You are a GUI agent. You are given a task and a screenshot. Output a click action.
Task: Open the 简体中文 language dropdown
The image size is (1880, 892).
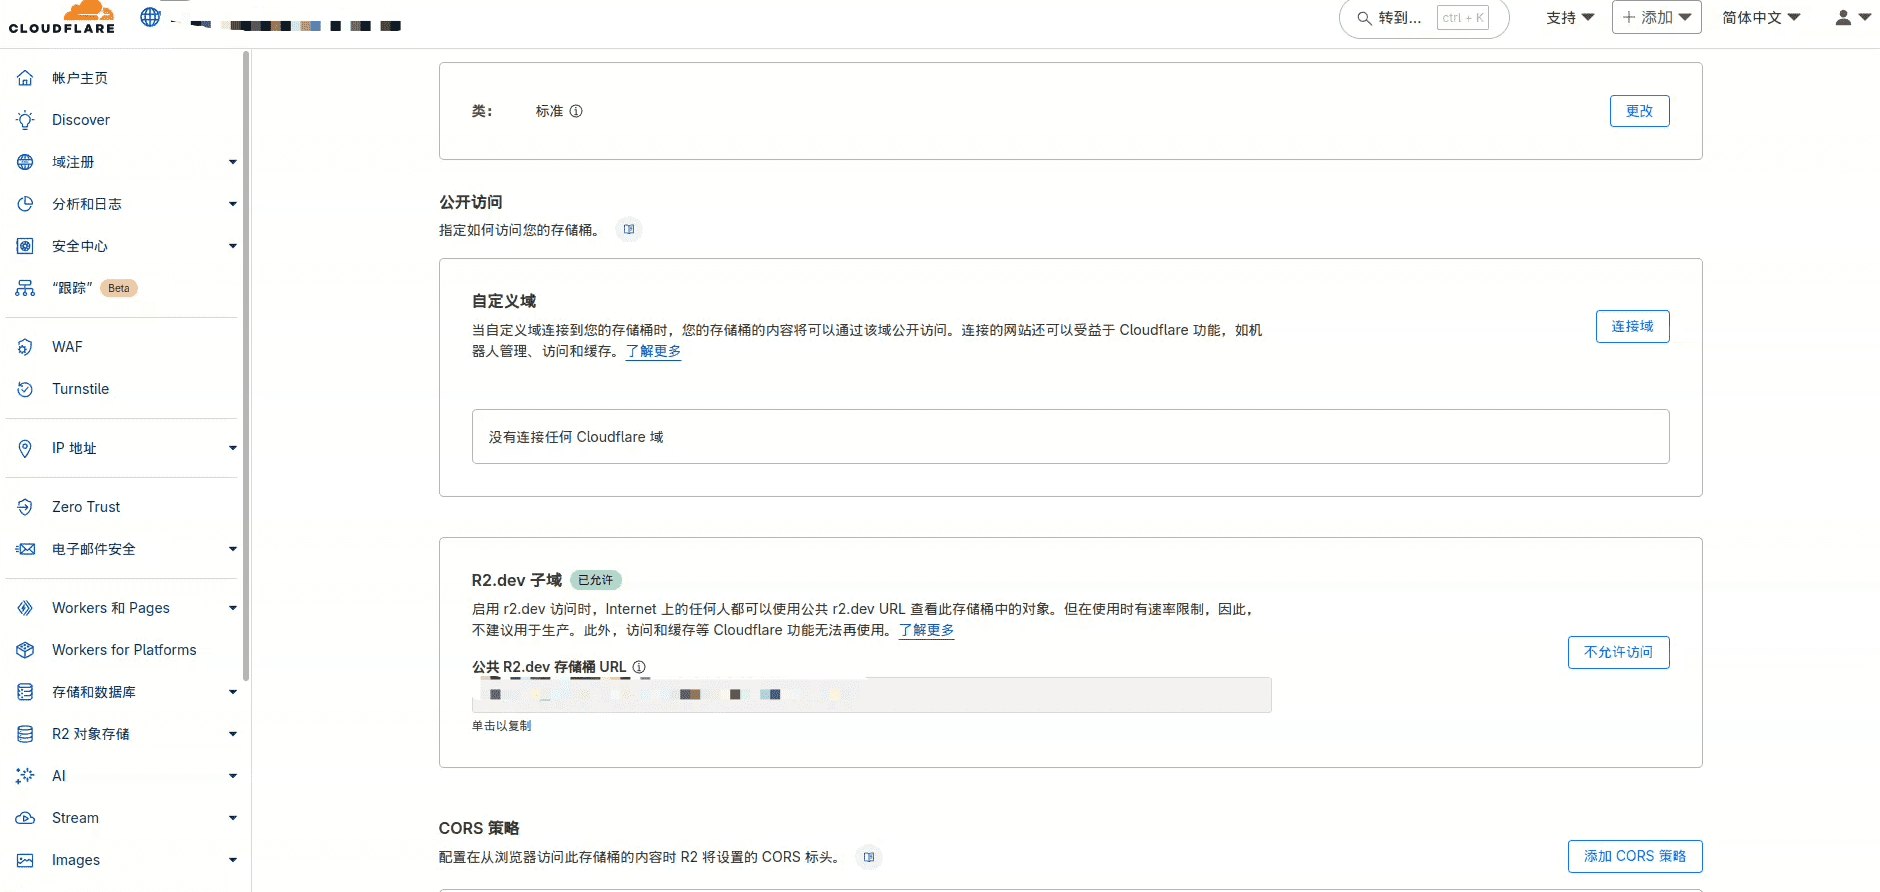tap(1761, 18)
